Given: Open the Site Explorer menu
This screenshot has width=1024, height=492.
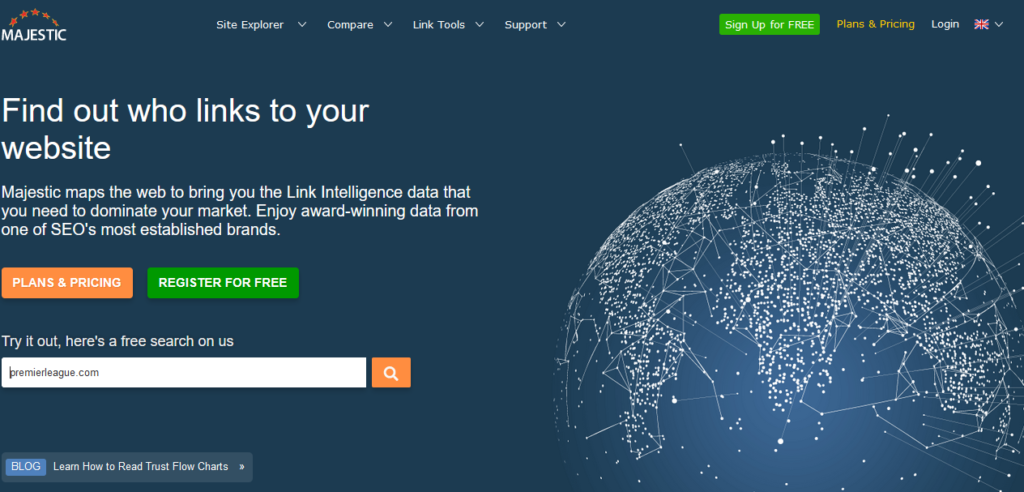Looking at the screenshot, I should click(250, 25).
